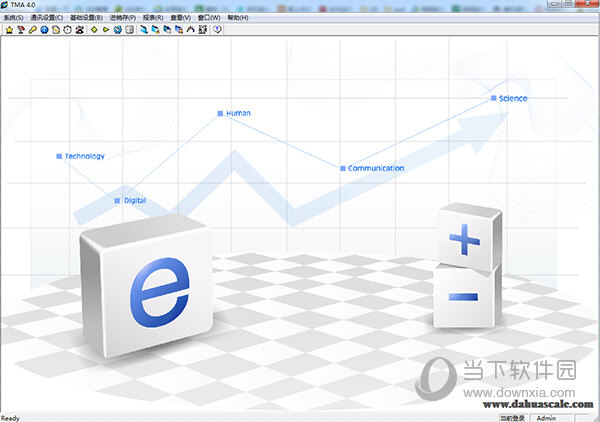
Task: Click the blue folder icon with yellow corner
Action: coord(156,29)
